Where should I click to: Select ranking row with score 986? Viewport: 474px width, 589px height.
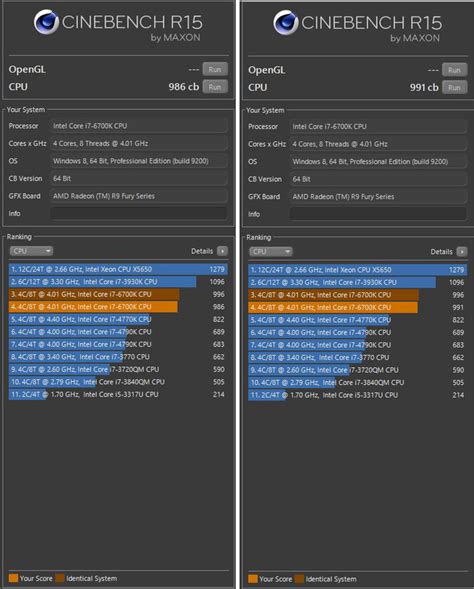[x=118, y=307]
